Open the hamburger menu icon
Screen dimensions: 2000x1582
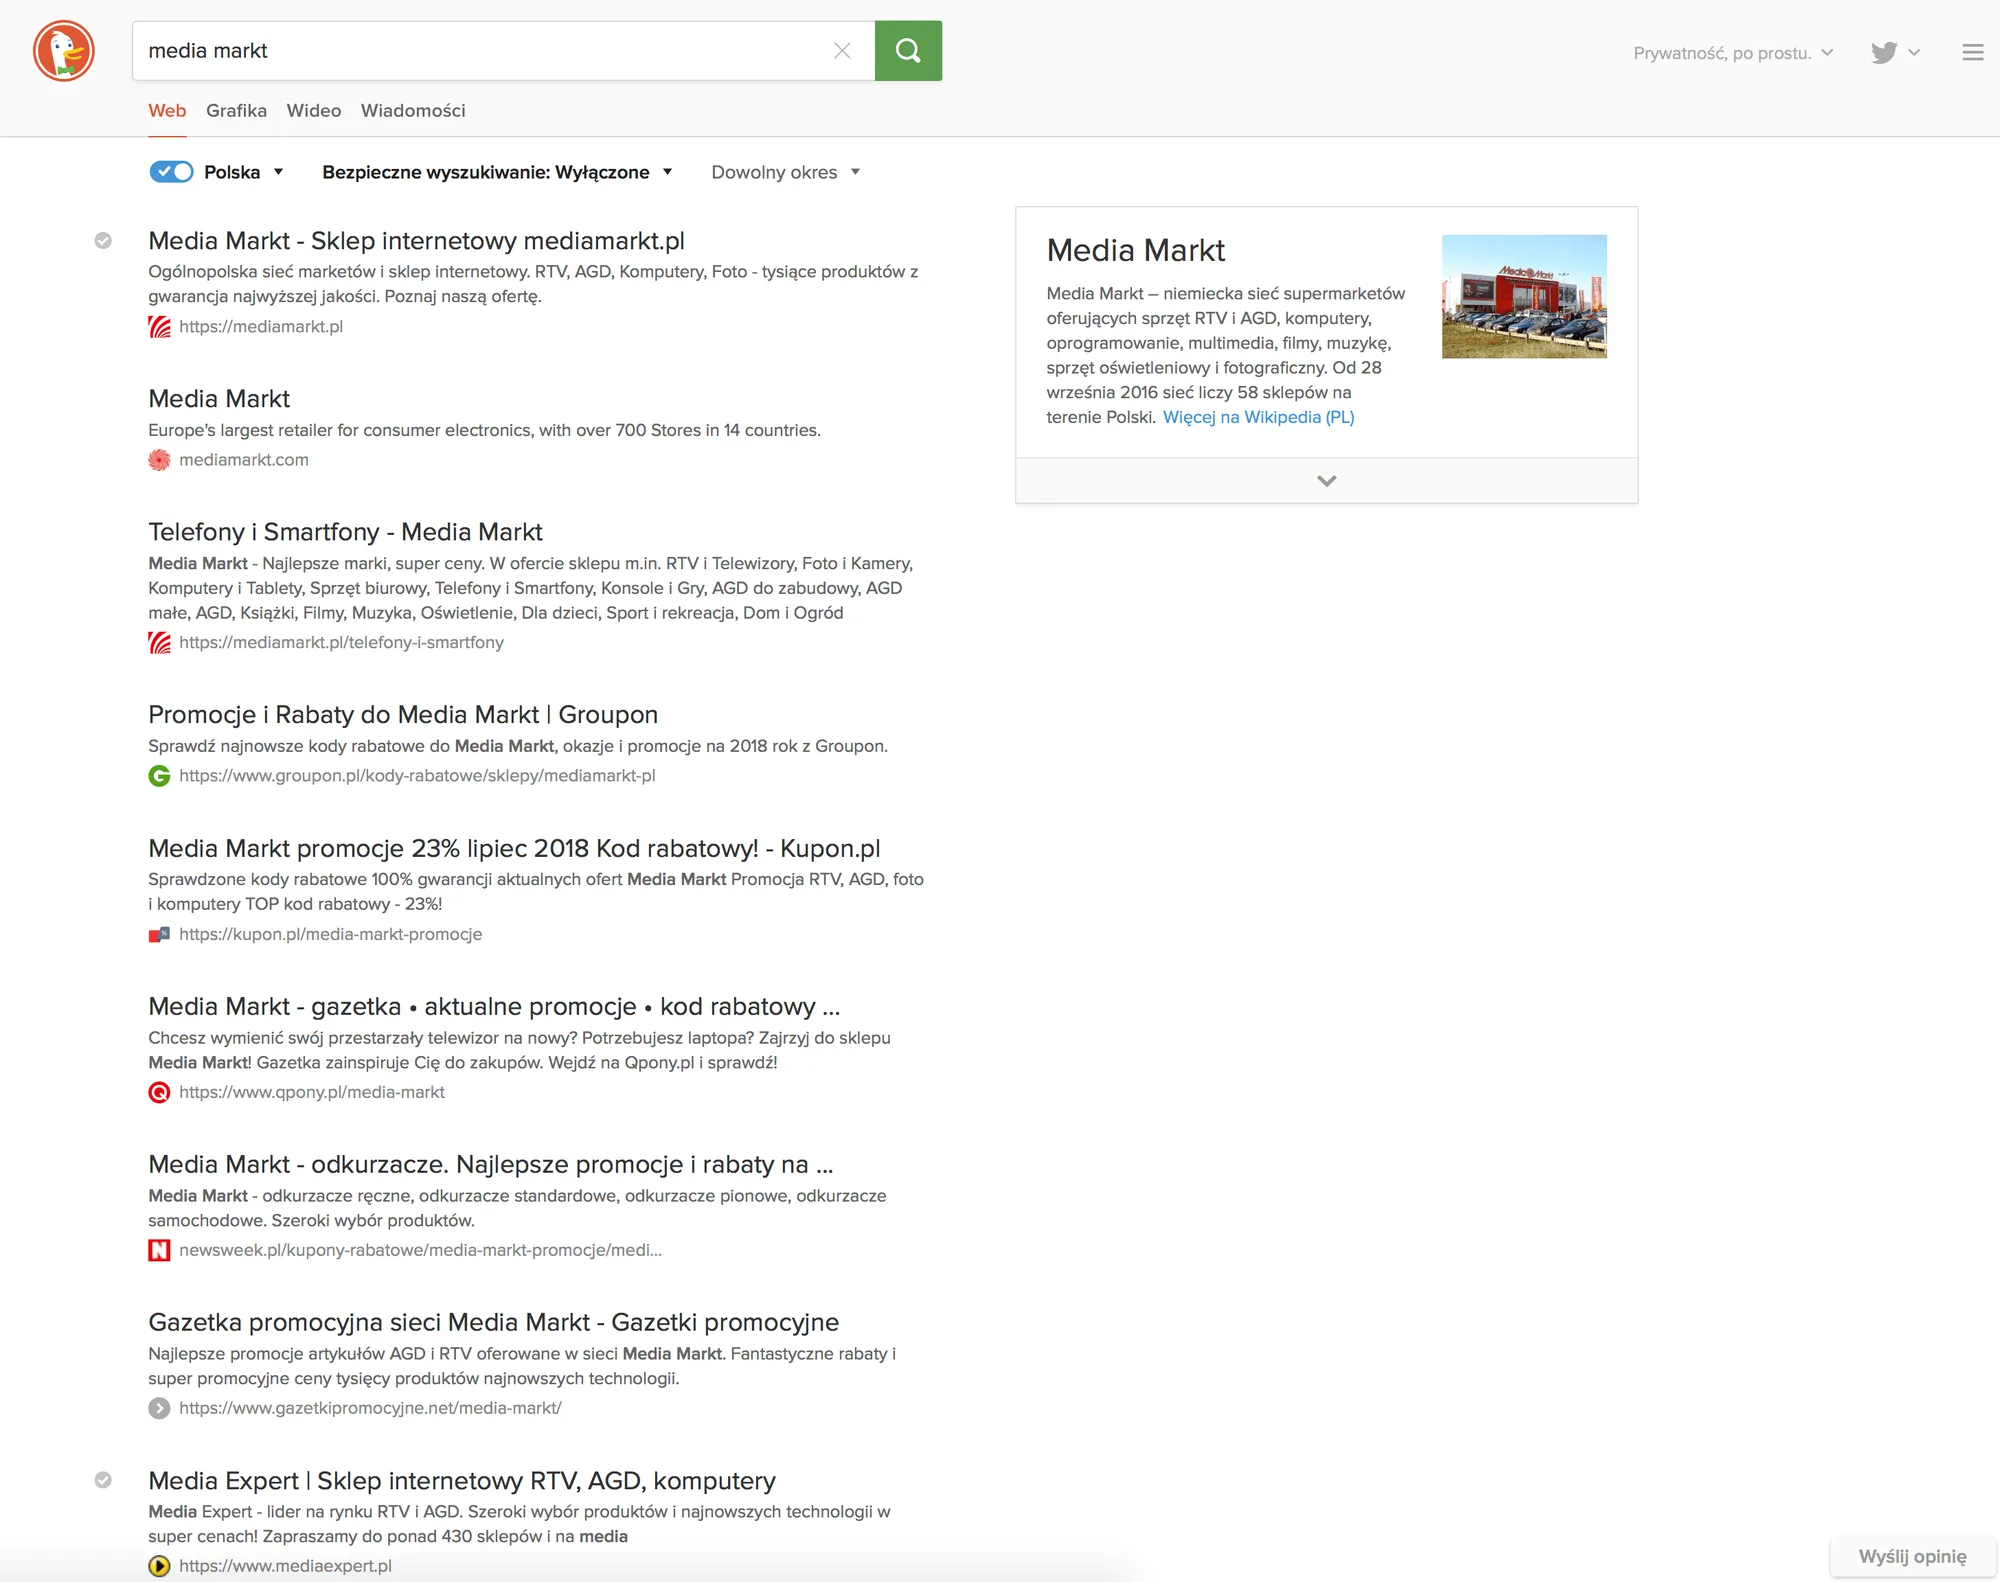[x=1972, y=53]
